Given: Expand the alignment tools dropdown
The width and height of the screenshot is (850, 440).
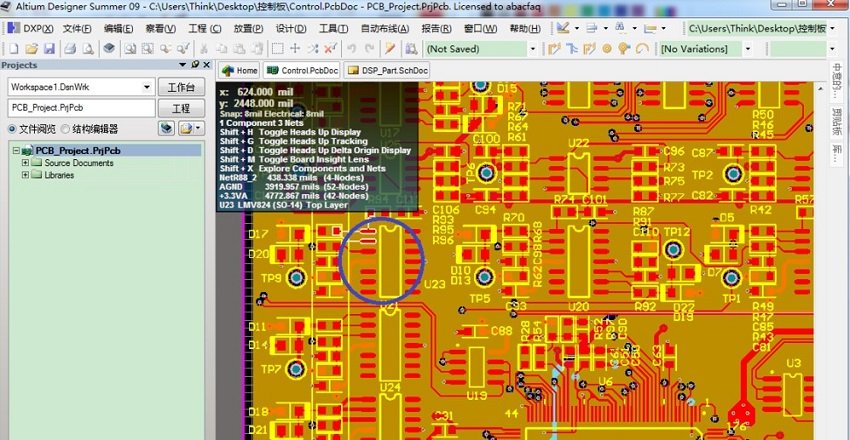Looking at the screenshot, I should (x=606, y=29).
